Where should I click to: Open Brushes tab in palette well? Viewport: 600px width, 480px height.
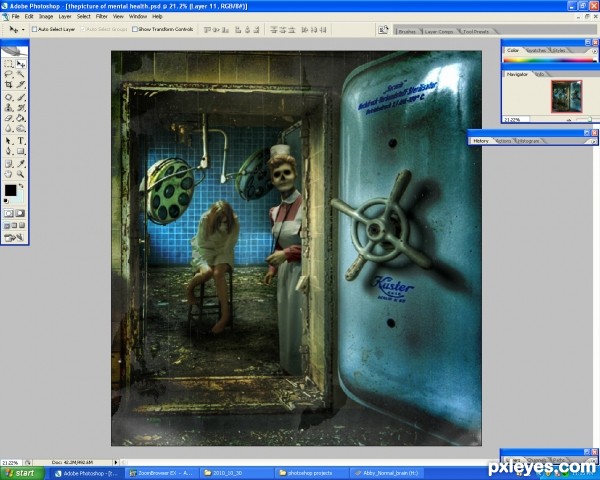click(x=407, y=32)
